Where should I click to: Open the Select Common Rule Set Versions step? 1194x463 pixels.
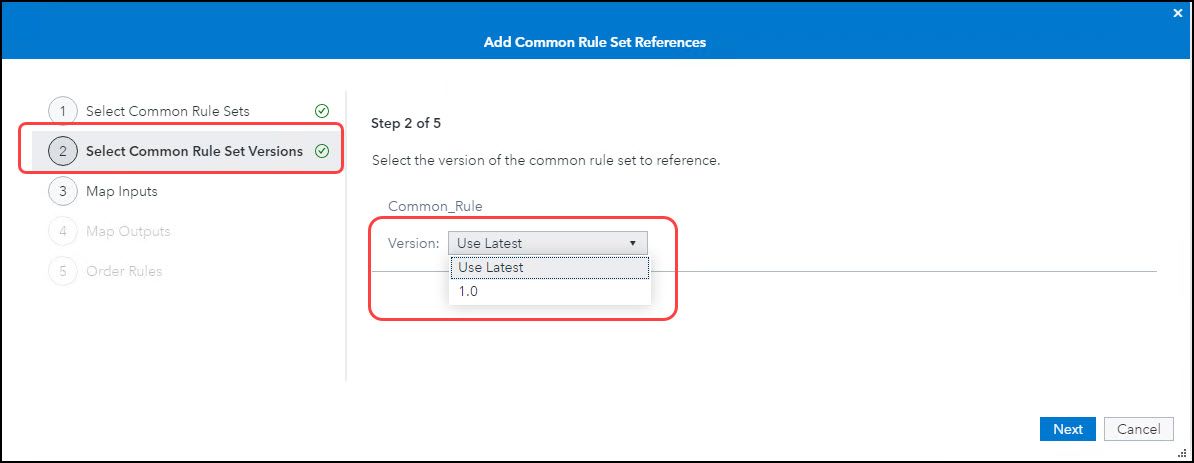194,151
